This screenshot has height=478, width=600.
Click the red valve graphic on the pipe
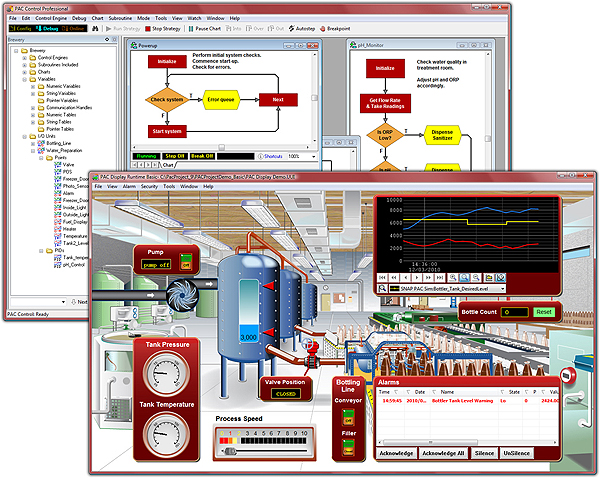312,354
